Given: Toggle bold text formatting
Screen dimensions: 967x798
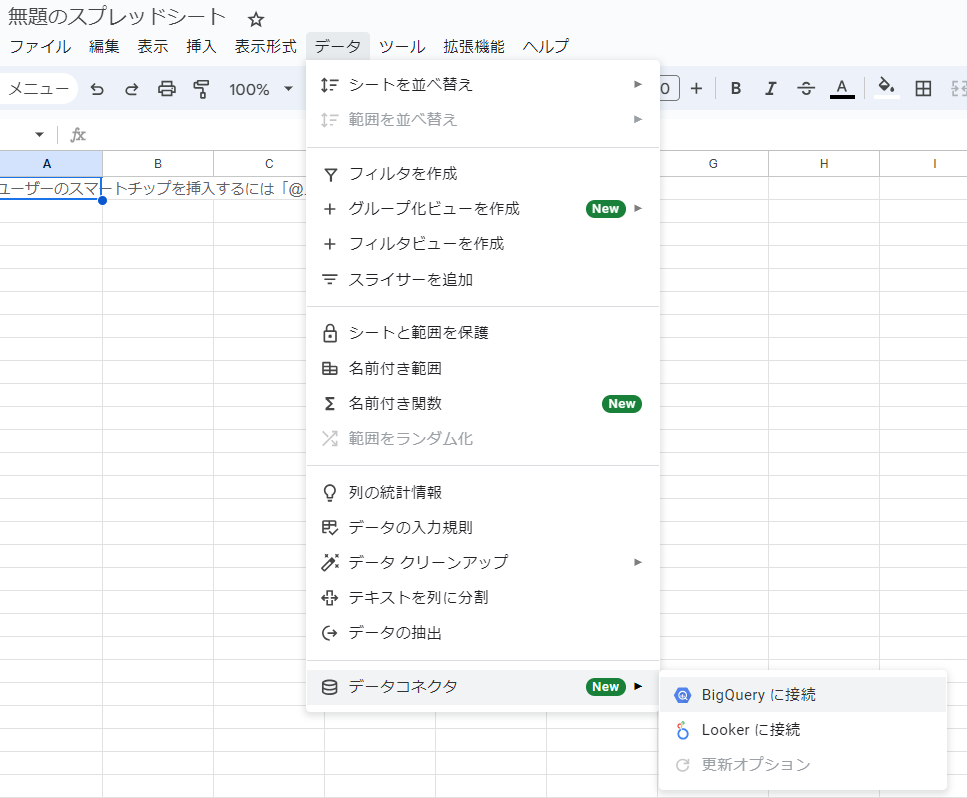Looking at the screenshot, I should 736,89.
